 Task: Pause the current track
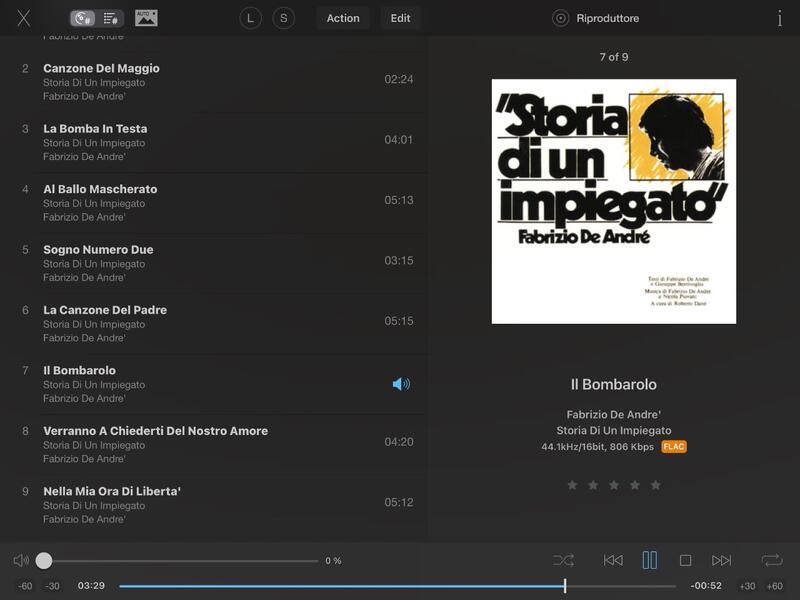pos(650,560)
